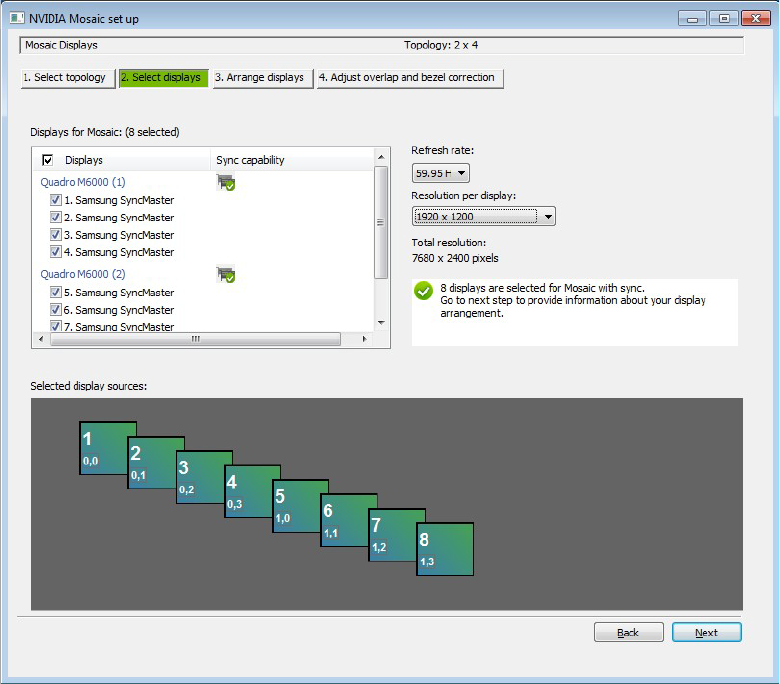Click the 'Mosaic Displays' header text
This screenshot has width=780, height=684.
coord(61,45)
